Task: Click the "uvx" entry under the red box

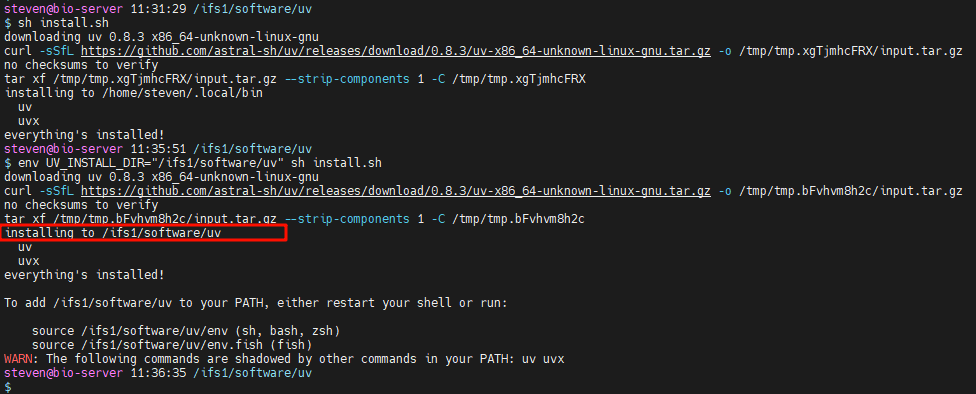Action: click(29, 261)
